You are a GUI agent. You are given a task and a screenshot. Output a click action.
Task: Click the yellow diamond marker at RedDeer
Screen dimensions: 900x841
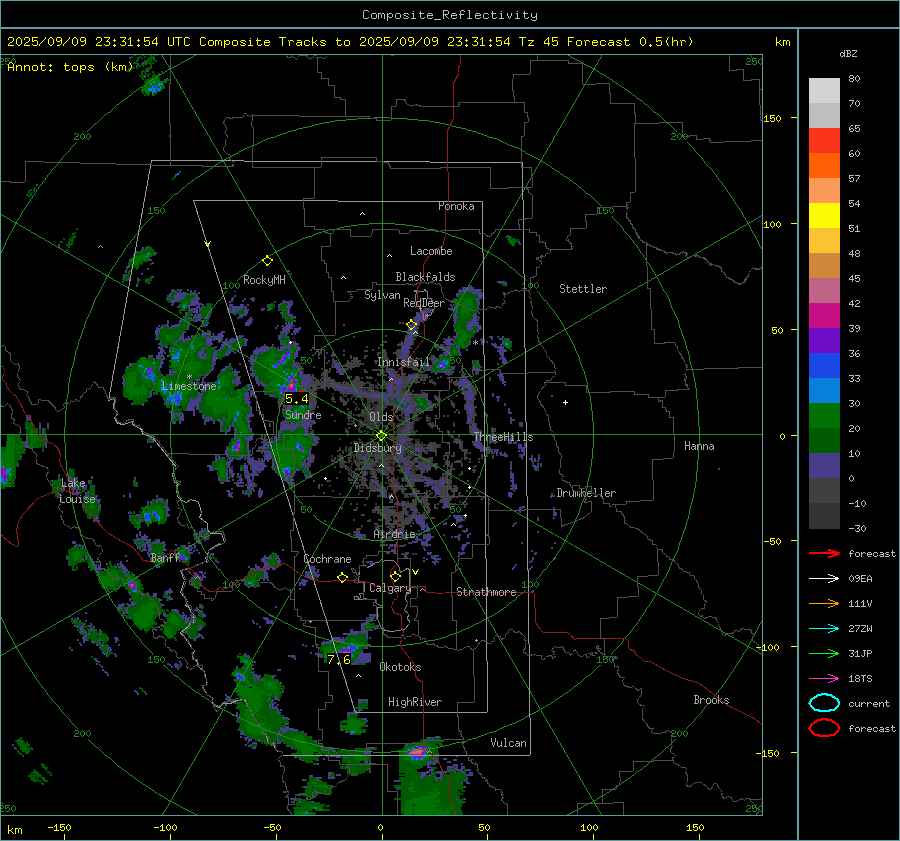click(x=412, y=325)
